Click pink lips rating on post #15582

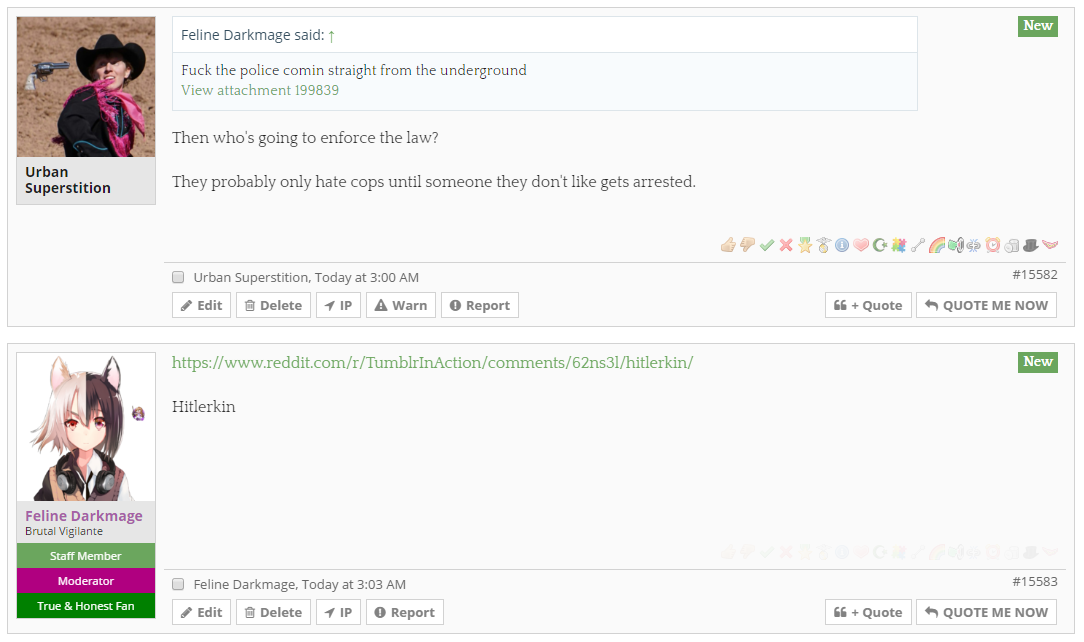[x=1050, y=245]
